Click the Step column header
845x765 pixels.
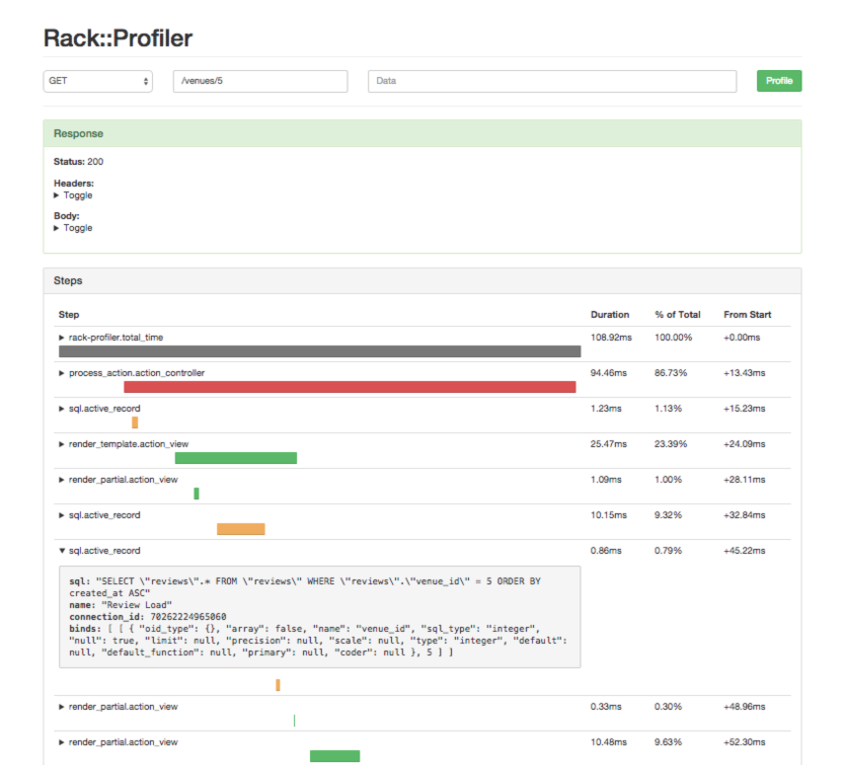tap(69, 315)
